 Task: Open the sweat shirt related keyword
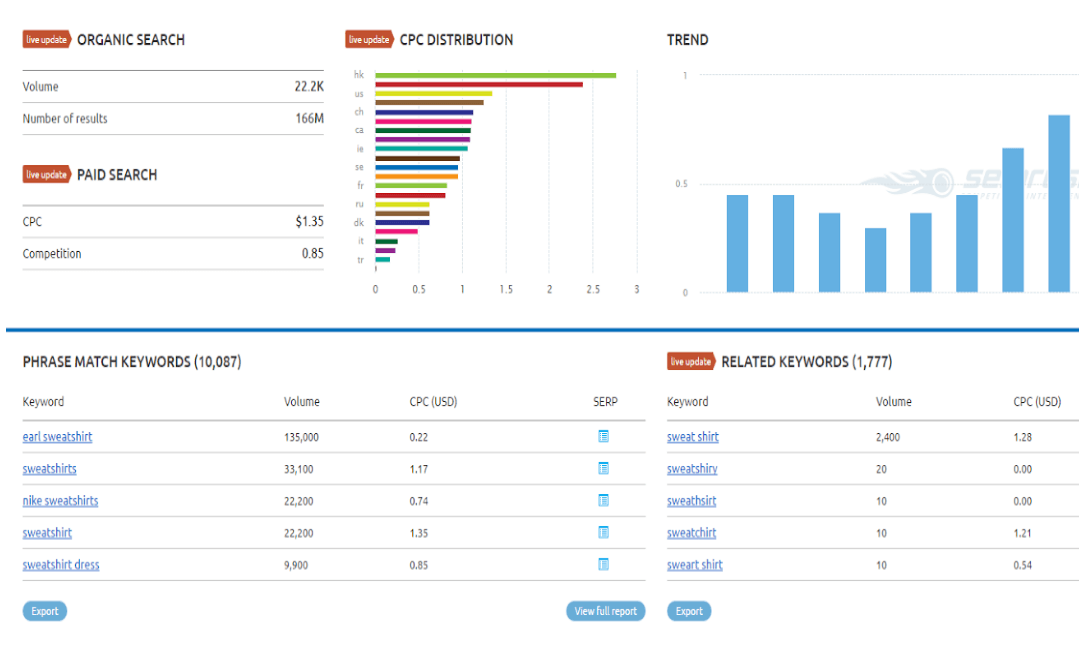pyautogui.click(x=692, y=437)
